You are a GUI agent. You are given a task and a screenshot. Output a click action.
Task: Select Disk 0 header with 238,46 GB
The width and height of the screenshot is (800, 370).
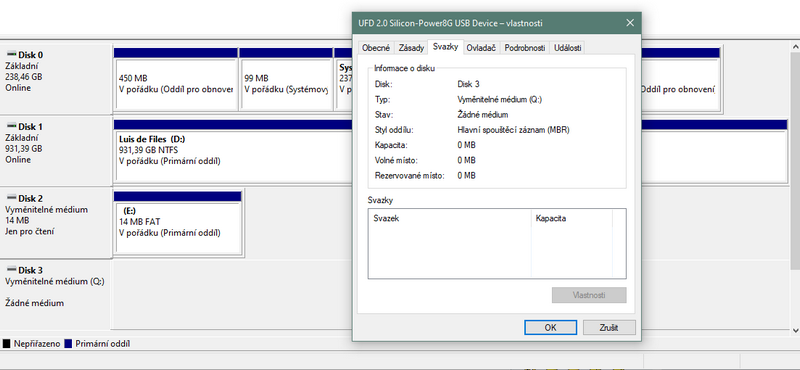click(56, 79)
